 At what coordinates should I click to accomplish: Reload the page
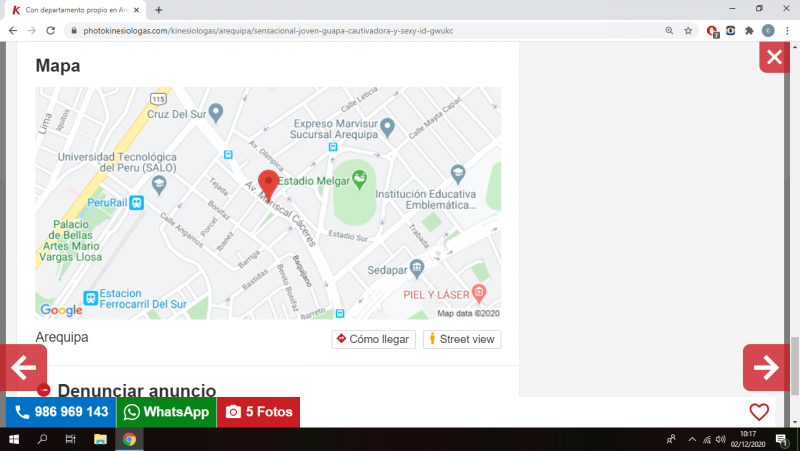coord(51,31)
